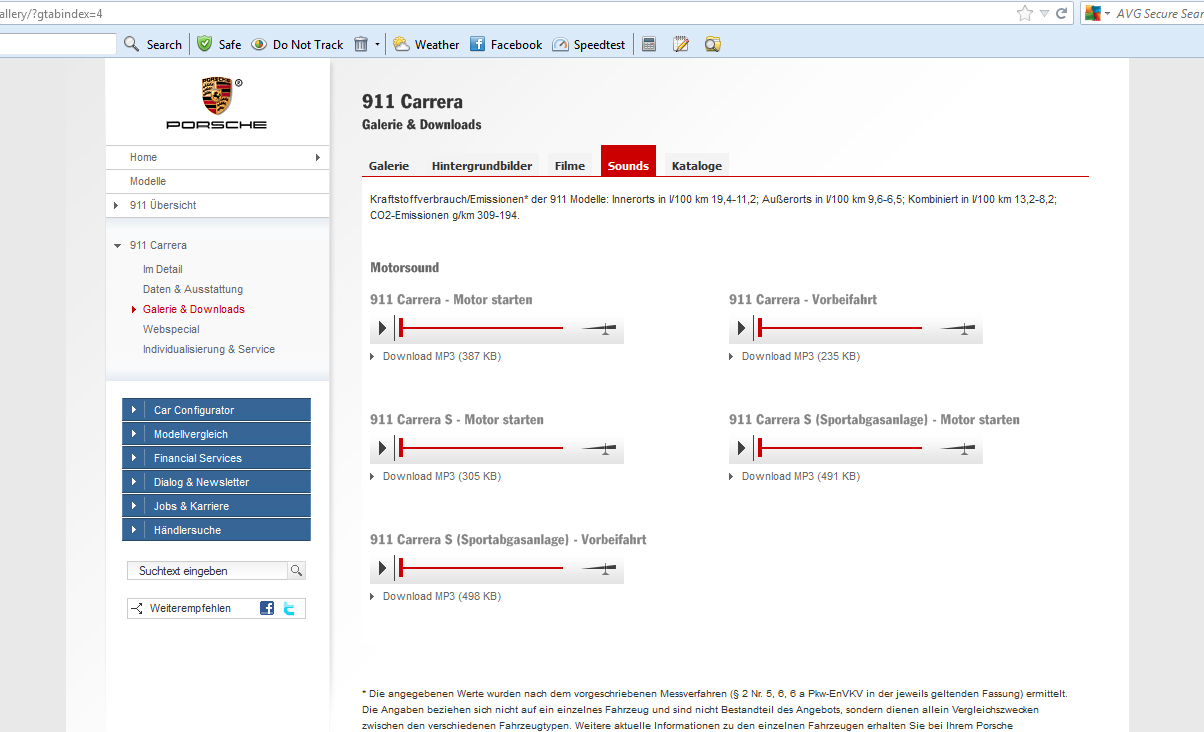Click the Weiterempfehlen share link

tap(190, 608)
